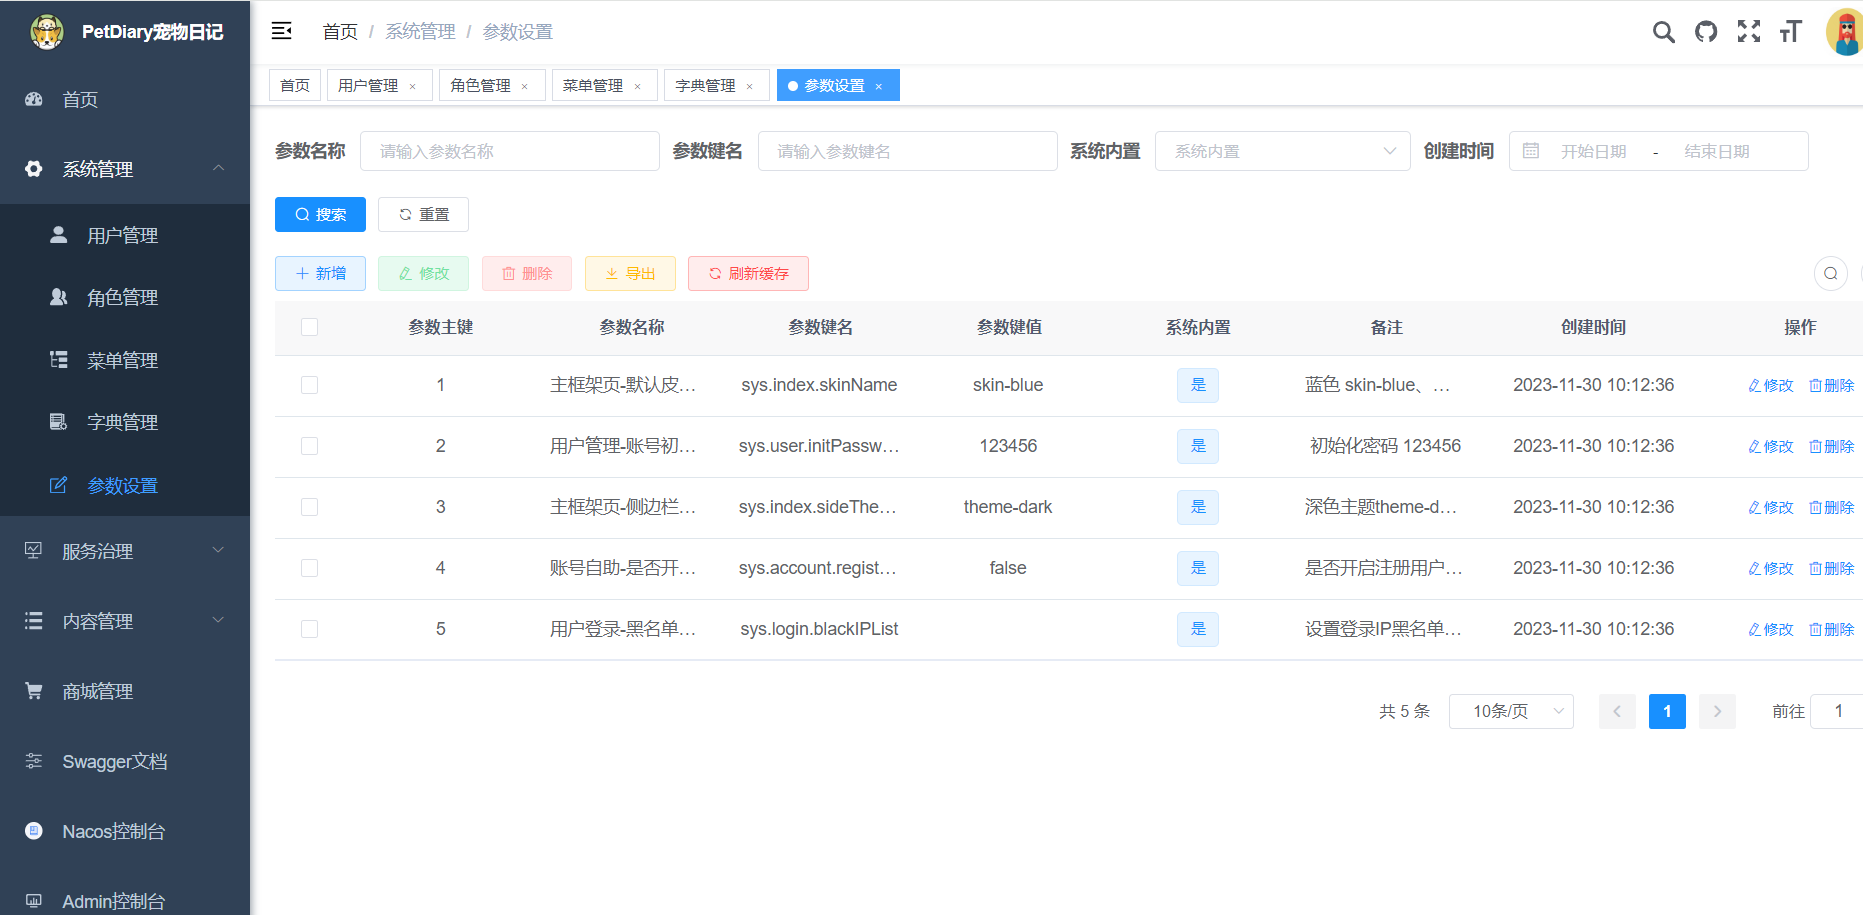The image size is (1863, 915).
Task: Check the row 2 sys.user.initPassw checkbox
Action: [x=310, y=446]
